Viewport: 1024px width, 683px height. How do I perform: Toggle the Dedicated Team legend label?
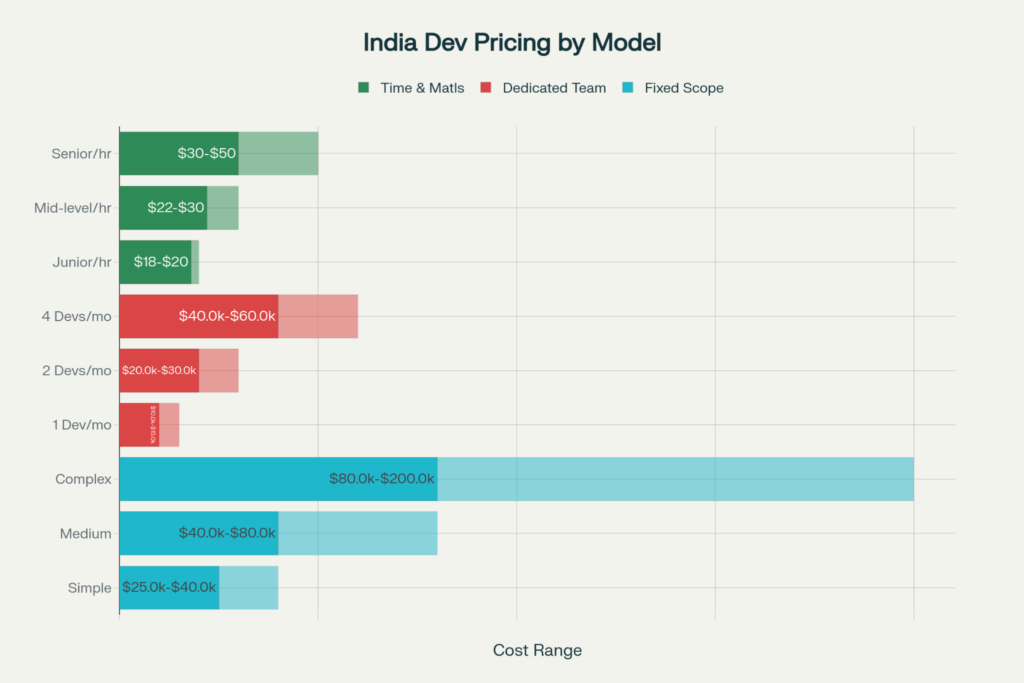point(554,88)
